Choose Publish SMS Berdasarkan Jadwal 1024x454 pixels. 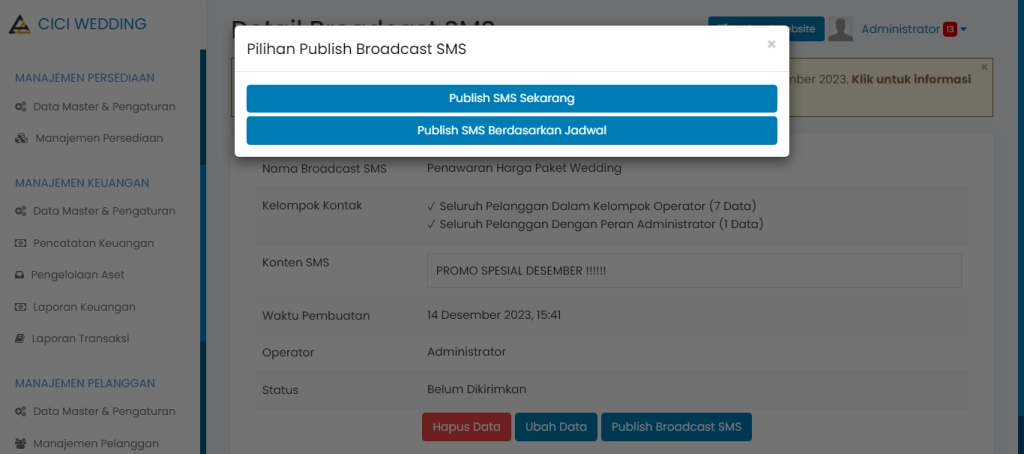coord(511,131)
